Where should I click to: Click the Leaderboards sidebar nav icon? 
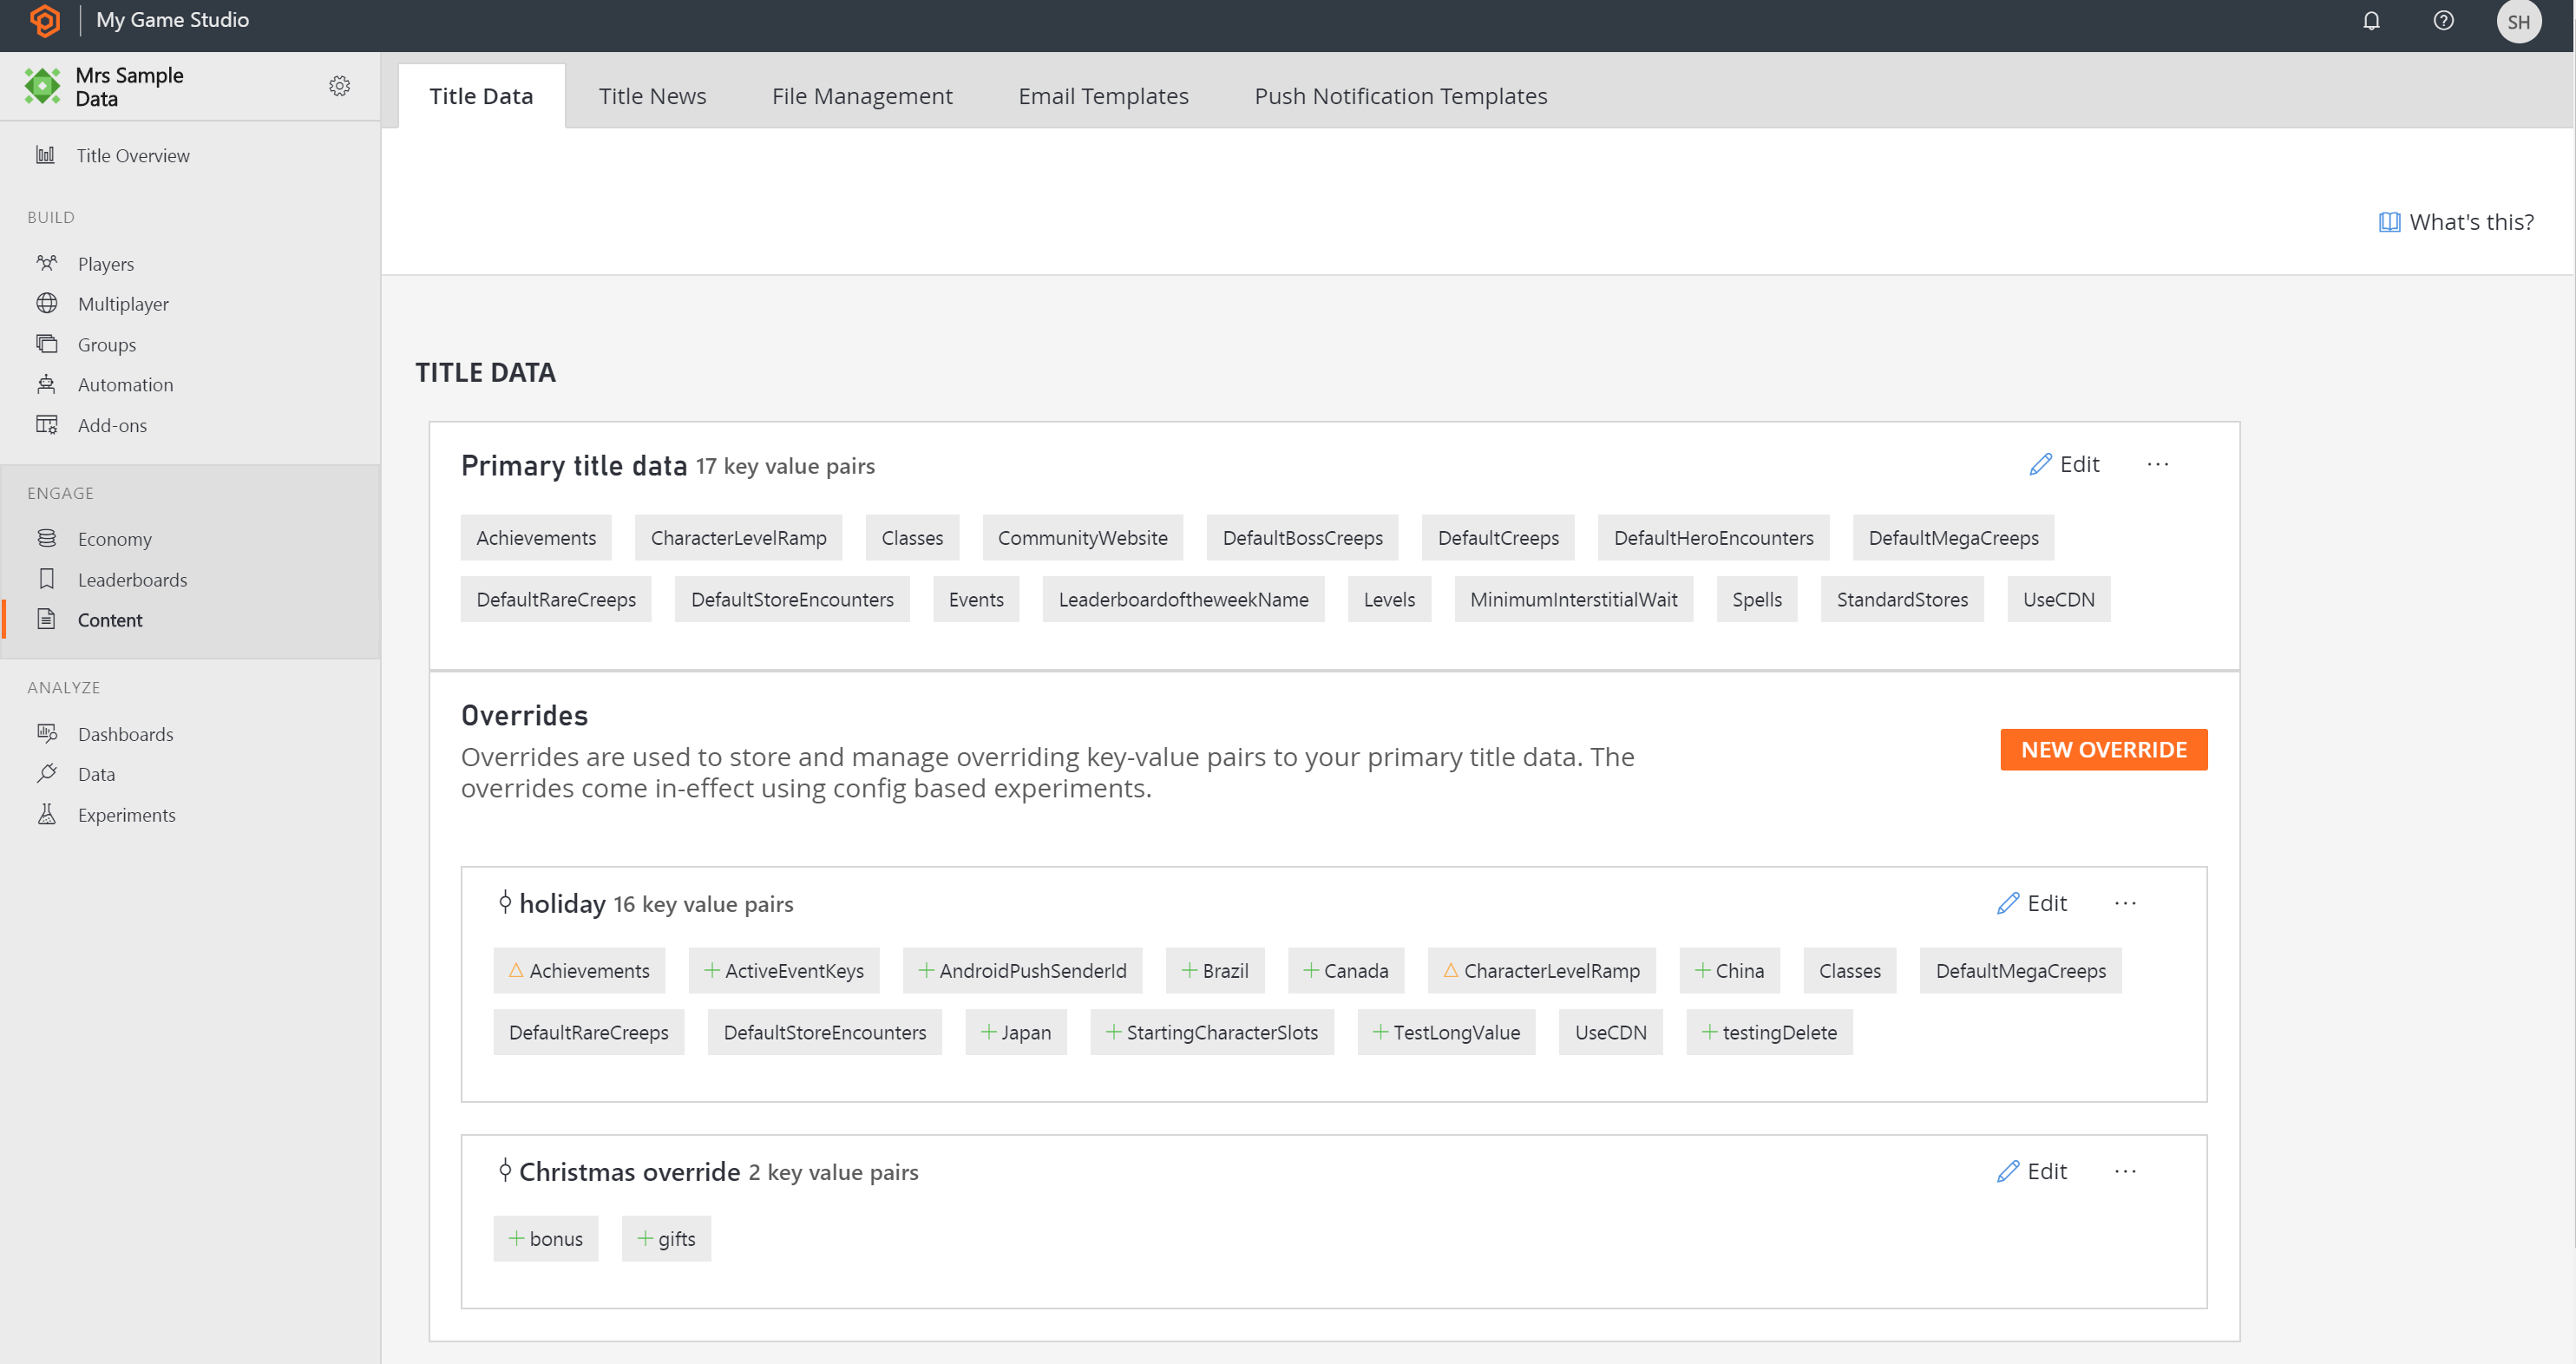click(x=46, y=579)
